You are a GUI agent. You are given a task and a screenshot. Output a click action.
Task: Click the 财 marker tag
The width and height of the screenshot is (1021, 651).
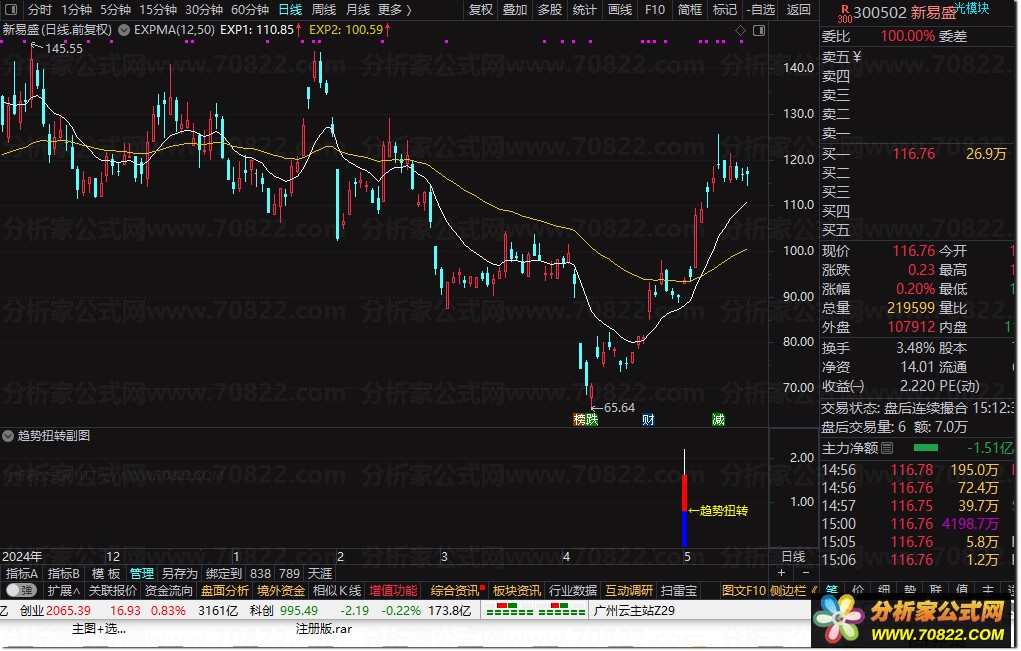648,420
